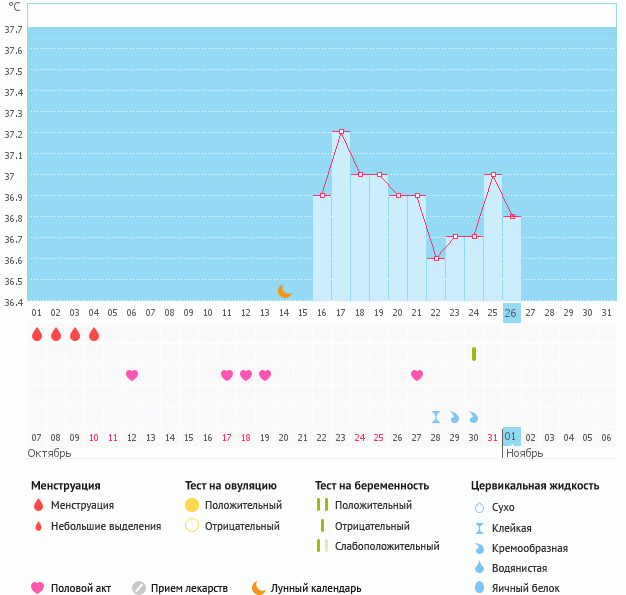The height and width of the screenshot is (595, 626).
Task: Click the moon icon on cycle day 14
Action: 285,290
